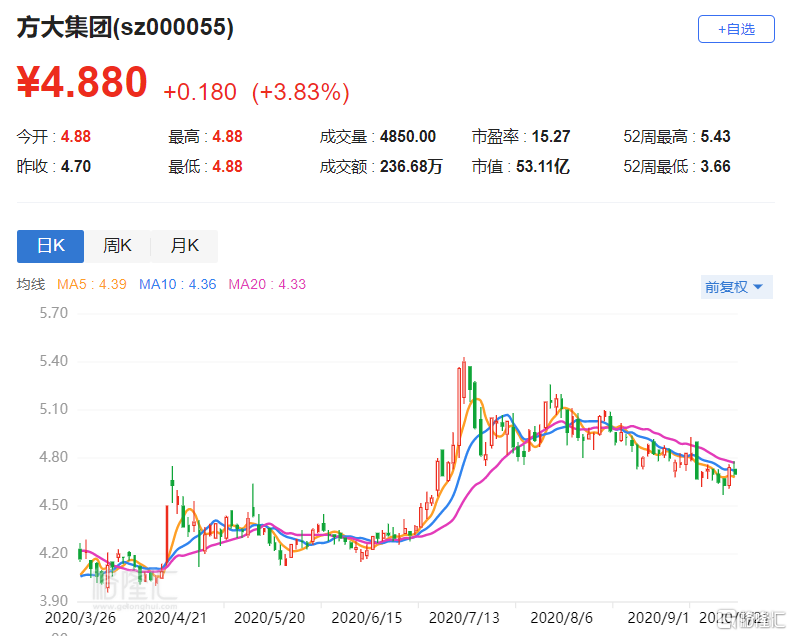The width and height of the screenshot is (792, 636).
Task: Click the 4.80 y-axis label
Action: [54, 457]
